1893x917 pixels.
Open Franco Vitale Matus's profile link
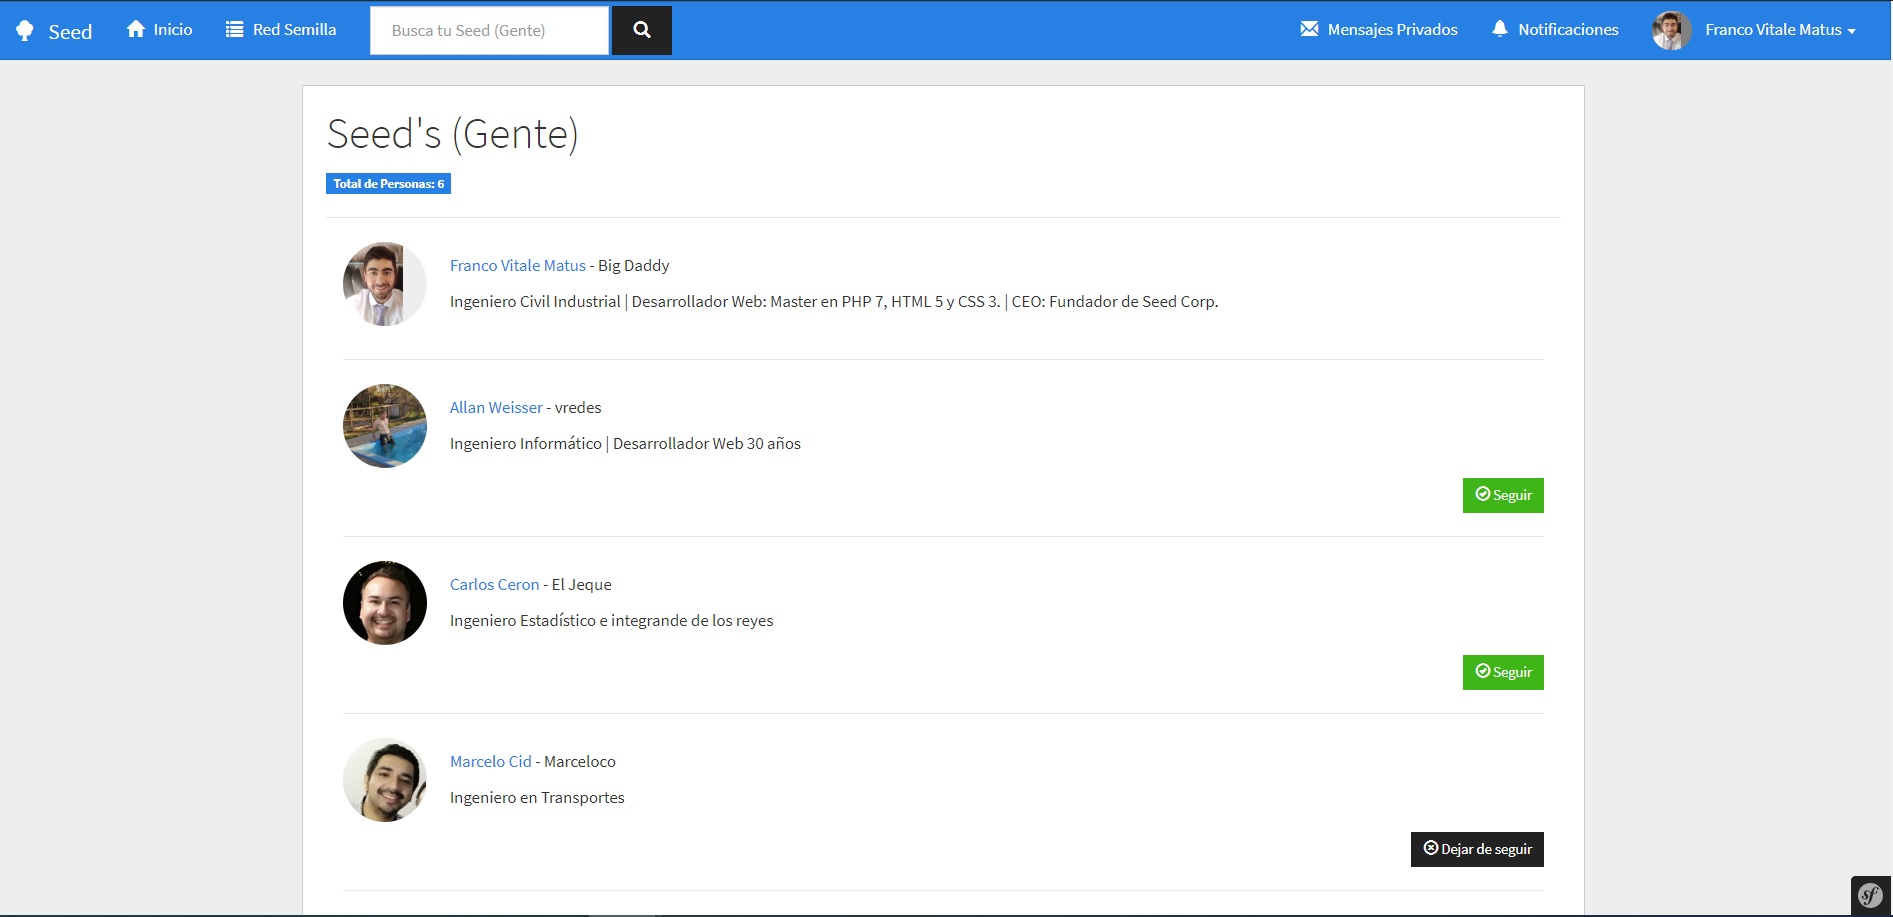(x=517, y=265)
